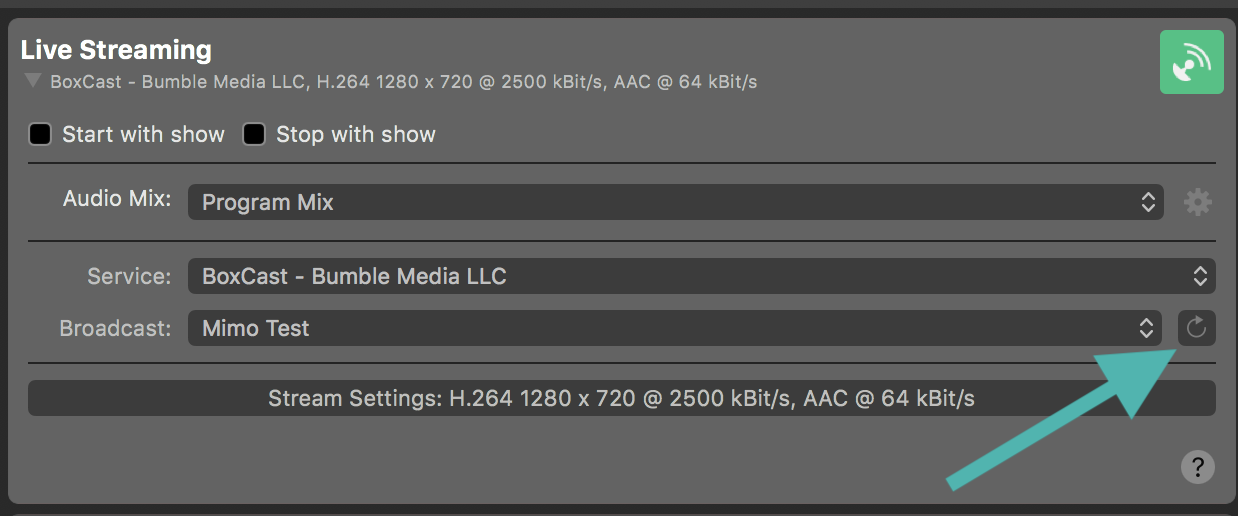Open Audio Mix gear settings

[1197, 202]
